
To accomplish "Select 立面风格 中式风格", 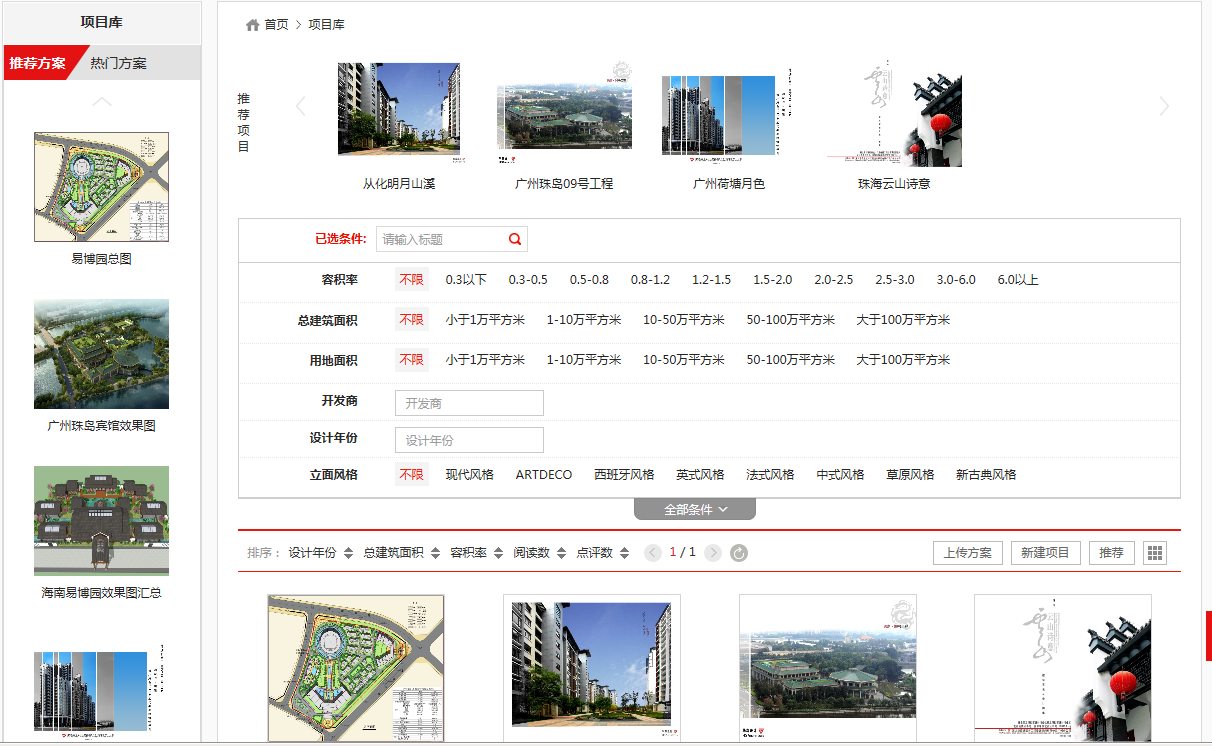I will point(840,475).
